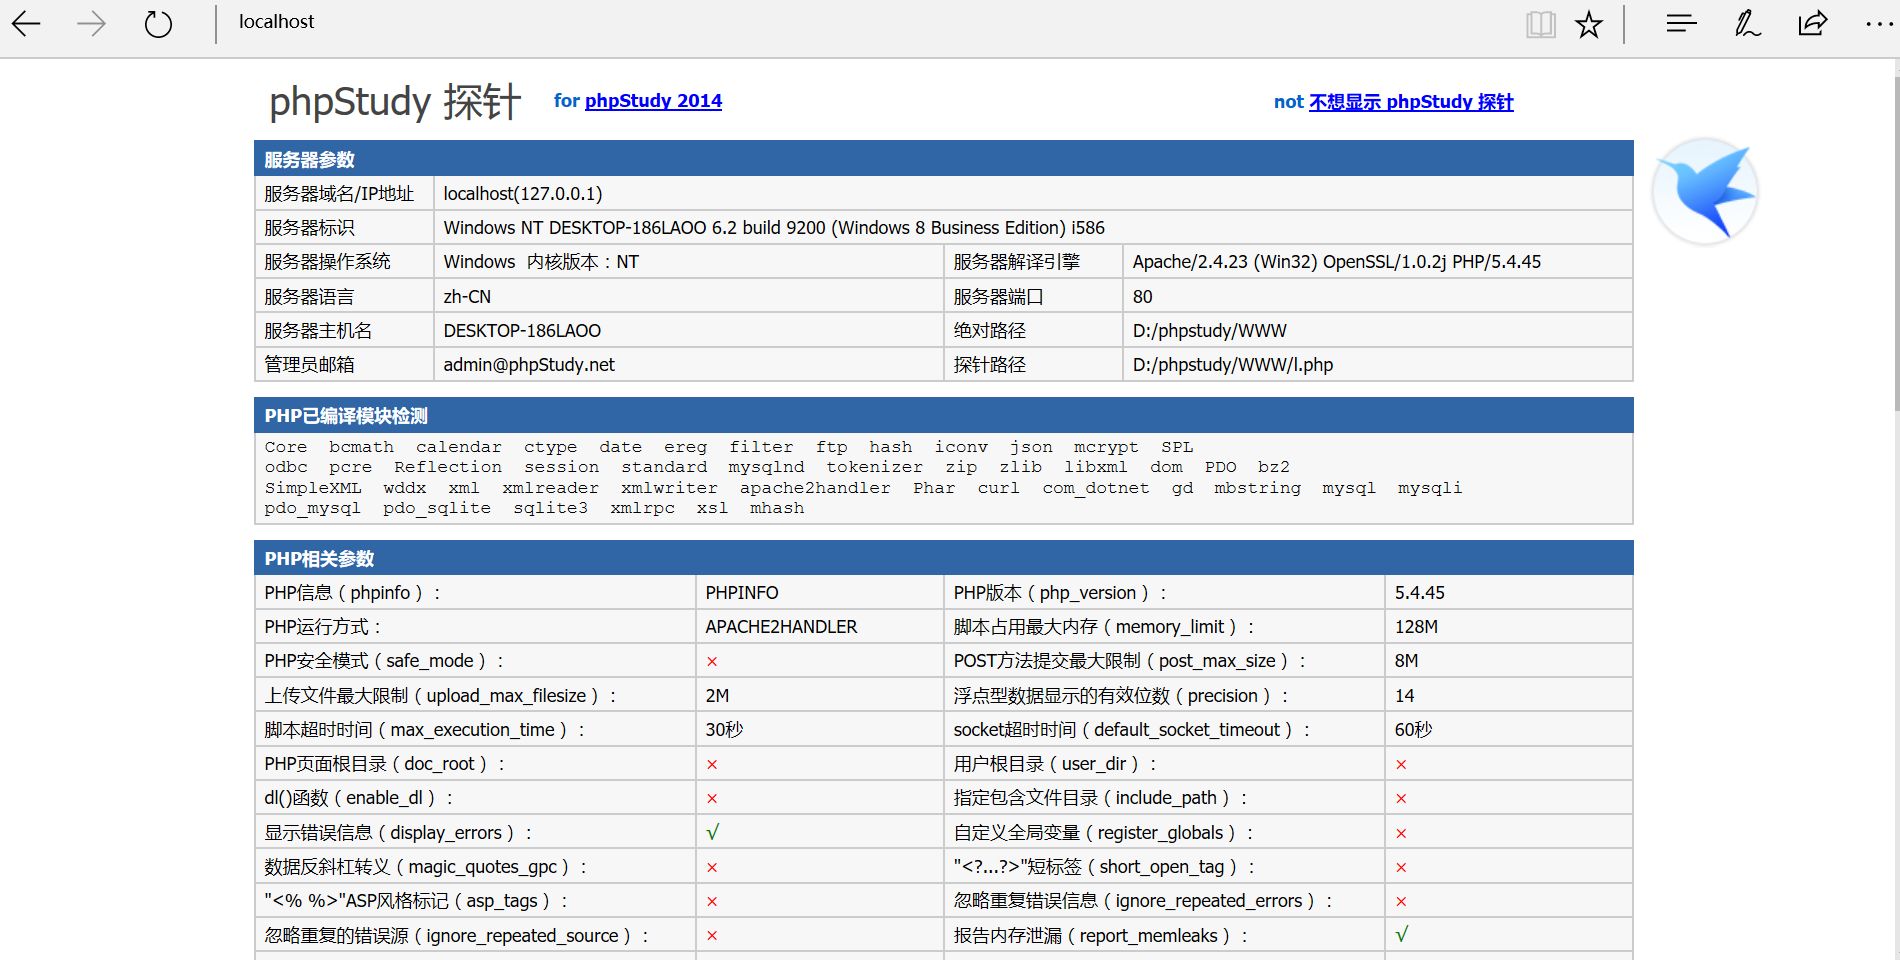Click the post_max_size value 8M
The image size is (1900, 960).
pos(1406,661)
